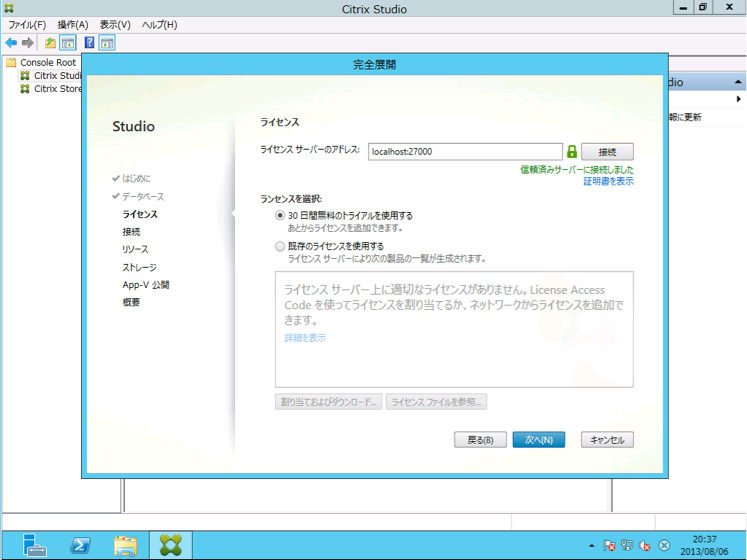
Task: Open File Explorer from the taskbar
Action: [x=125, y=545]
